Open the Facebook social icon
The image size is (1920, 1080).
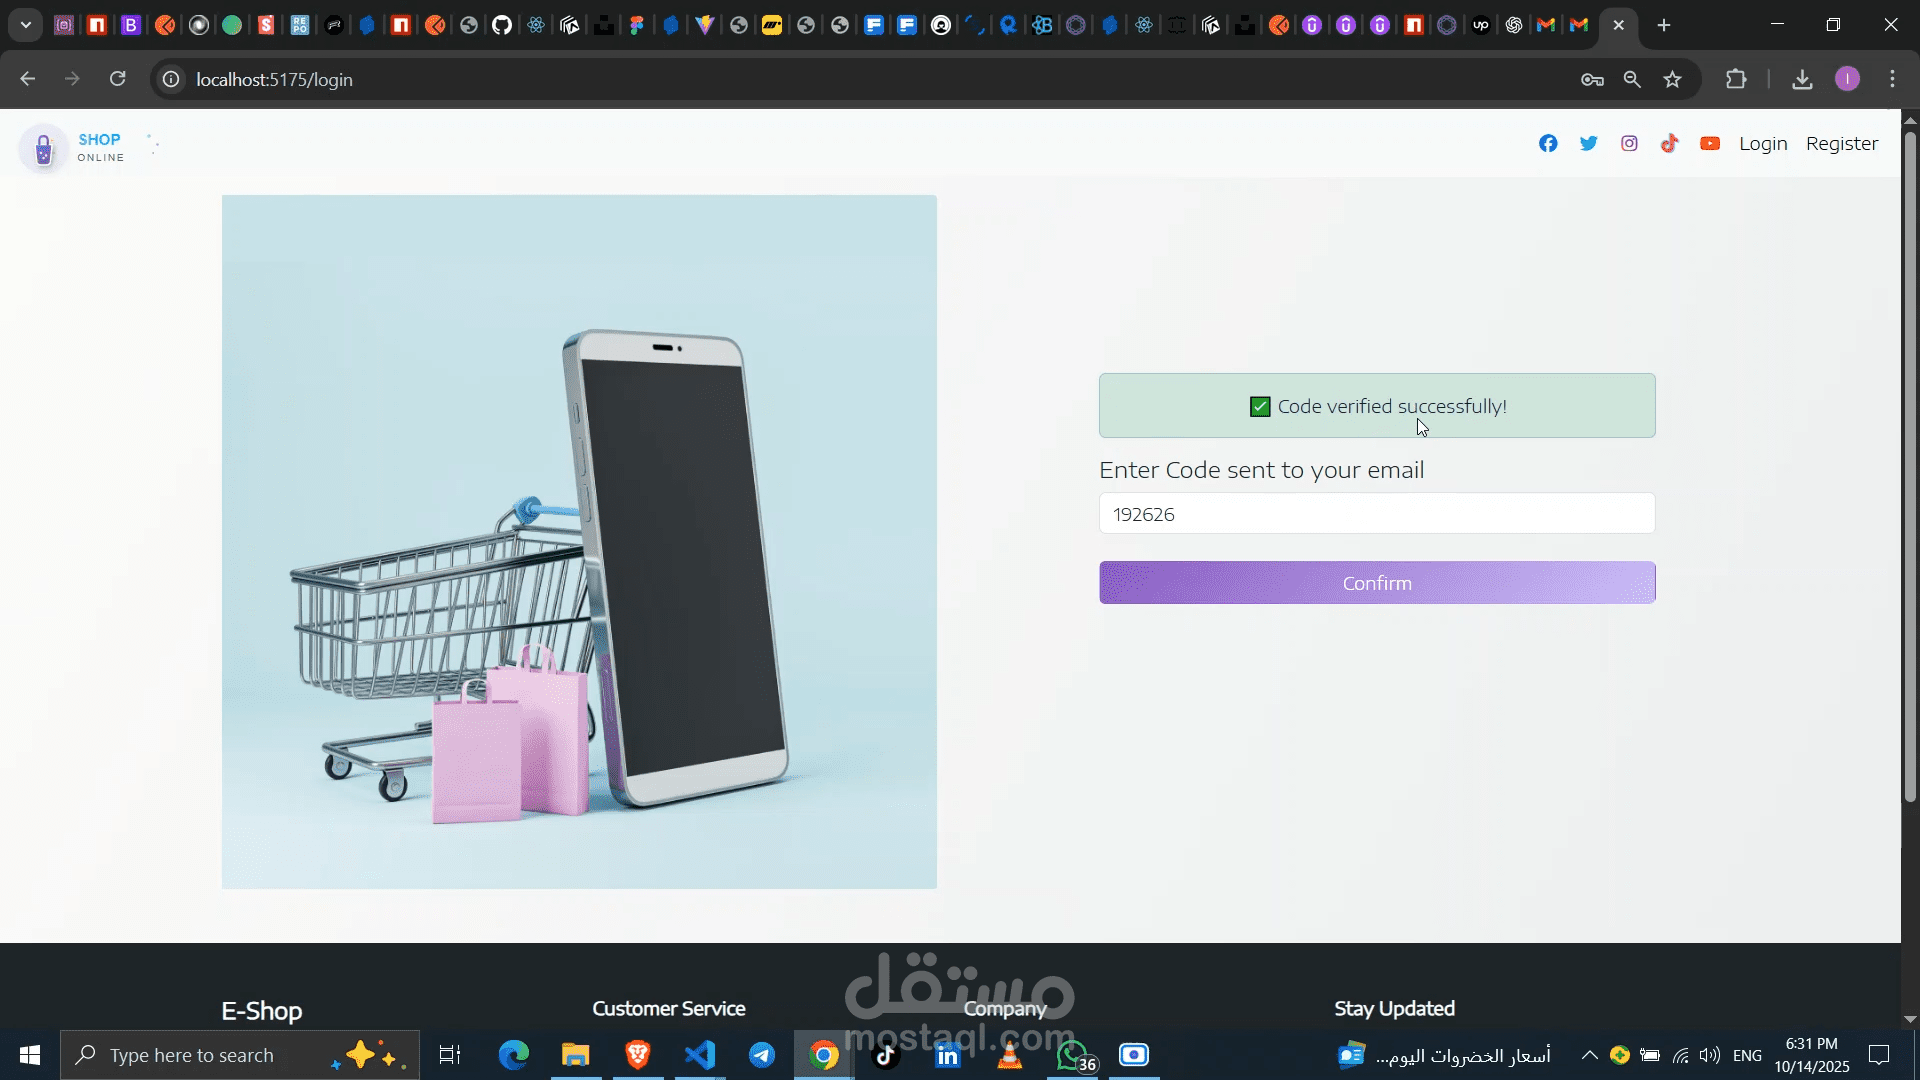coord(1548,143)
